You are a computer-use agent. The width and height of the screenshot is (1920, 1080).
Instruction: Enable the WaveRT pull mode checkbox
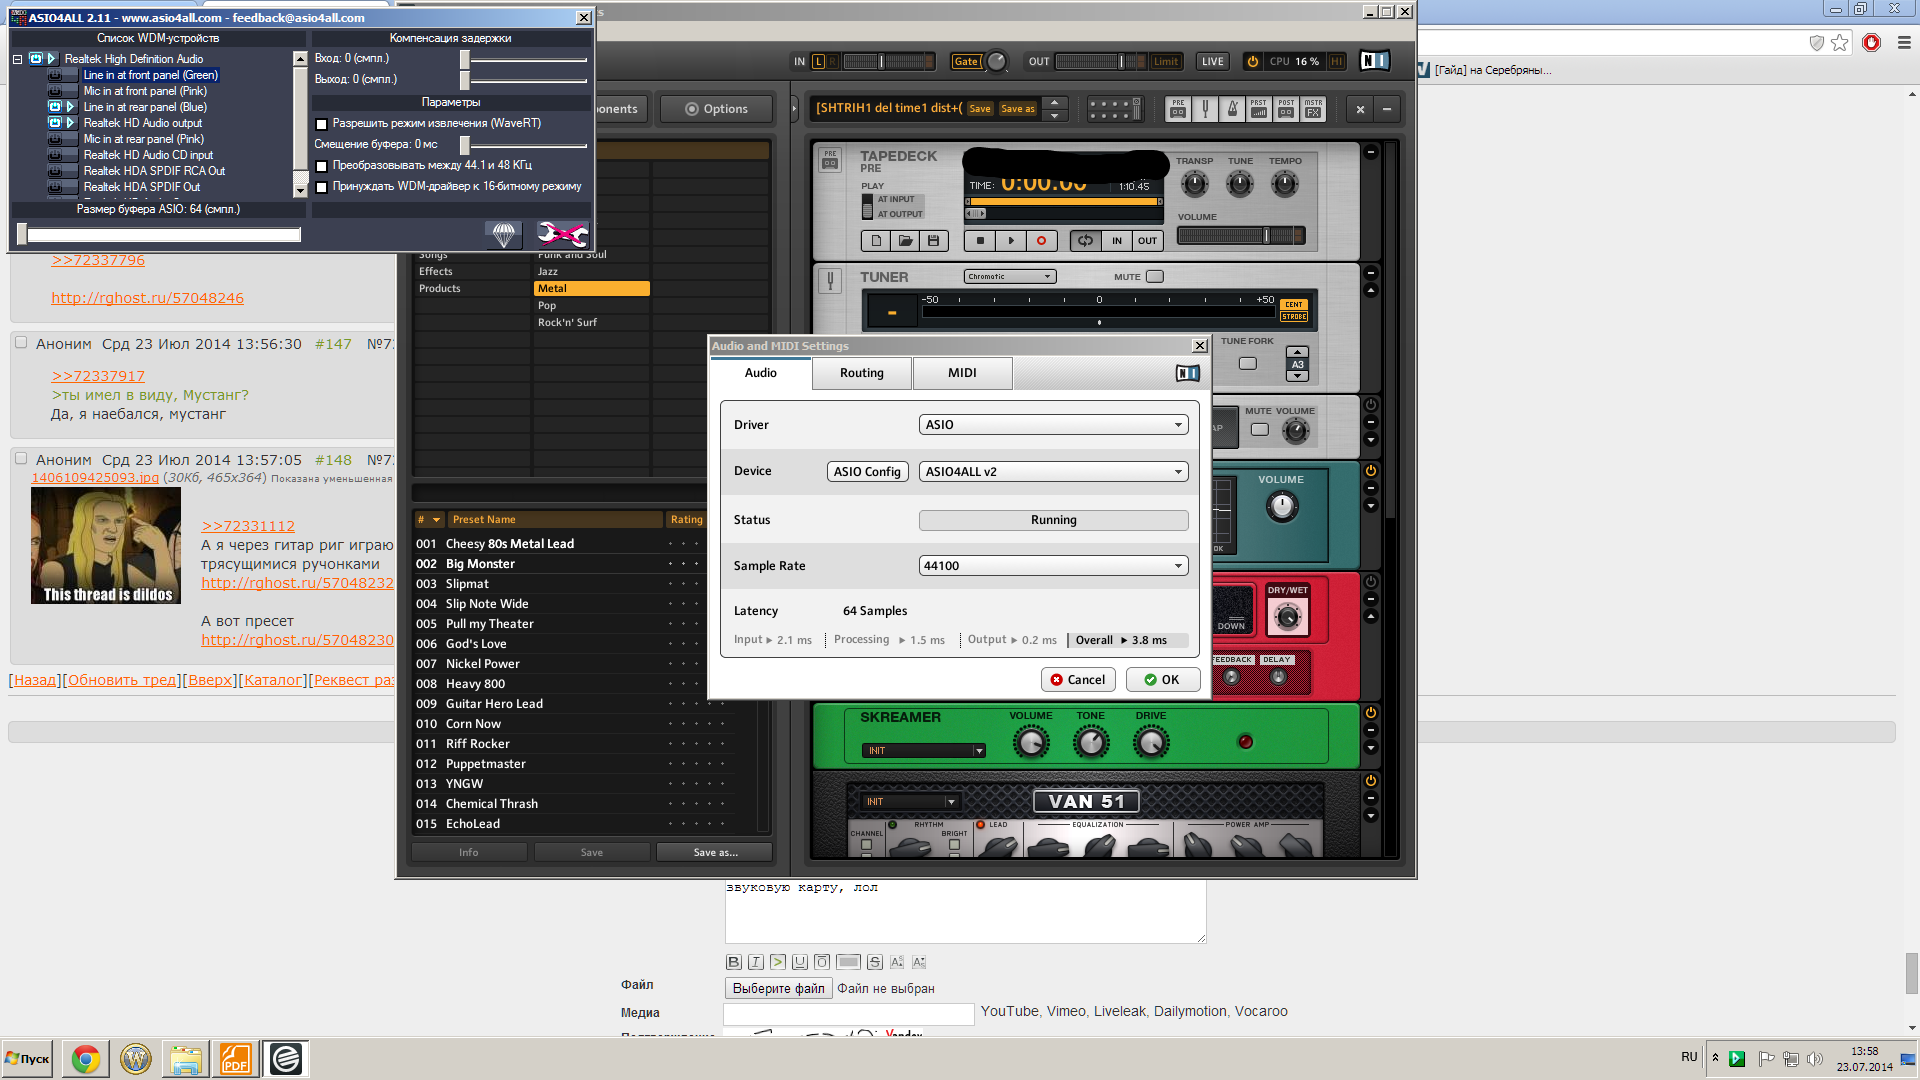321,124
